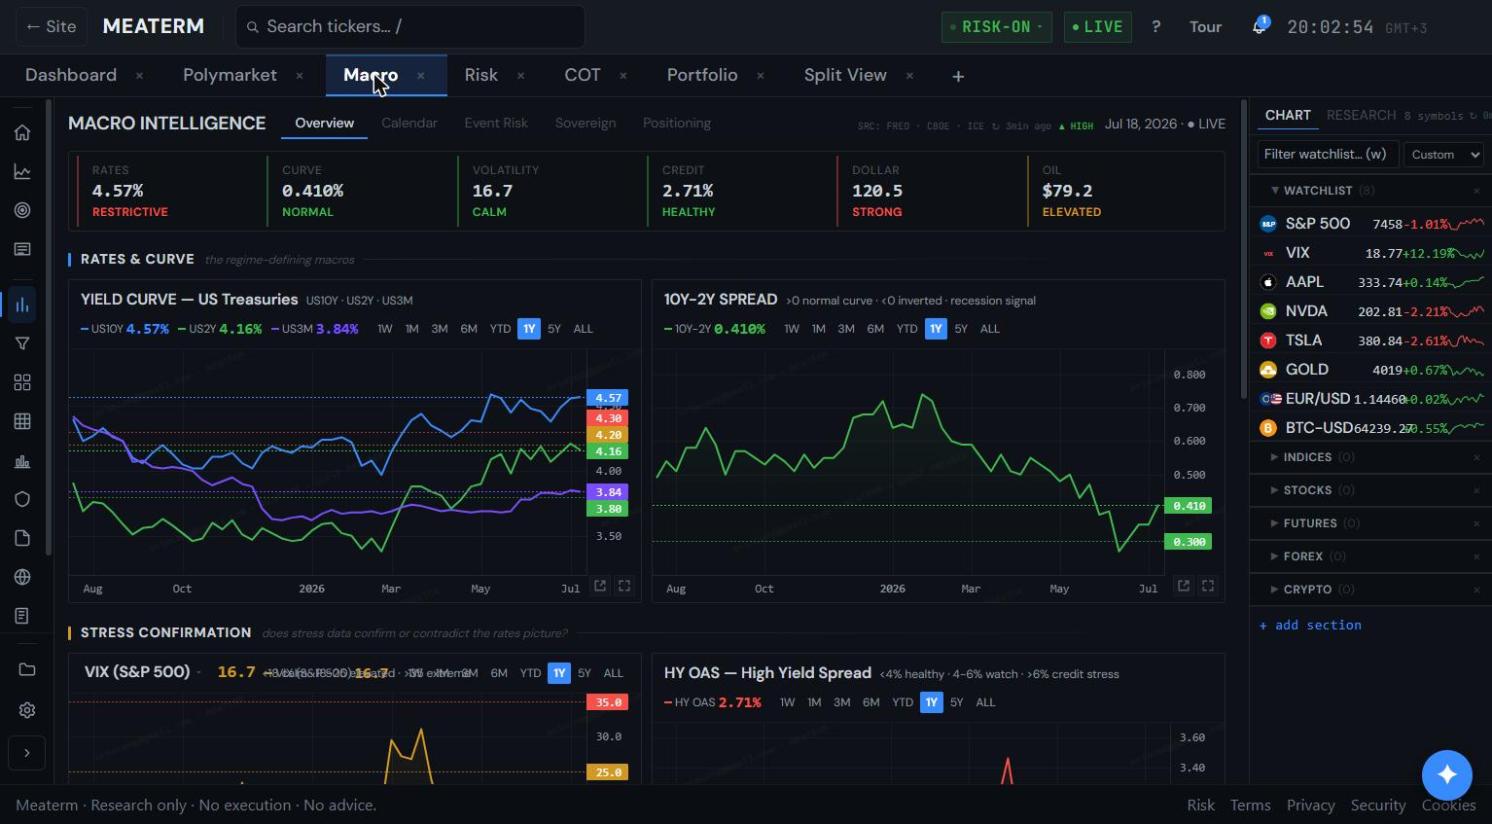Open the funnel filter icon in the sidebar

click(x=22, y=344)
